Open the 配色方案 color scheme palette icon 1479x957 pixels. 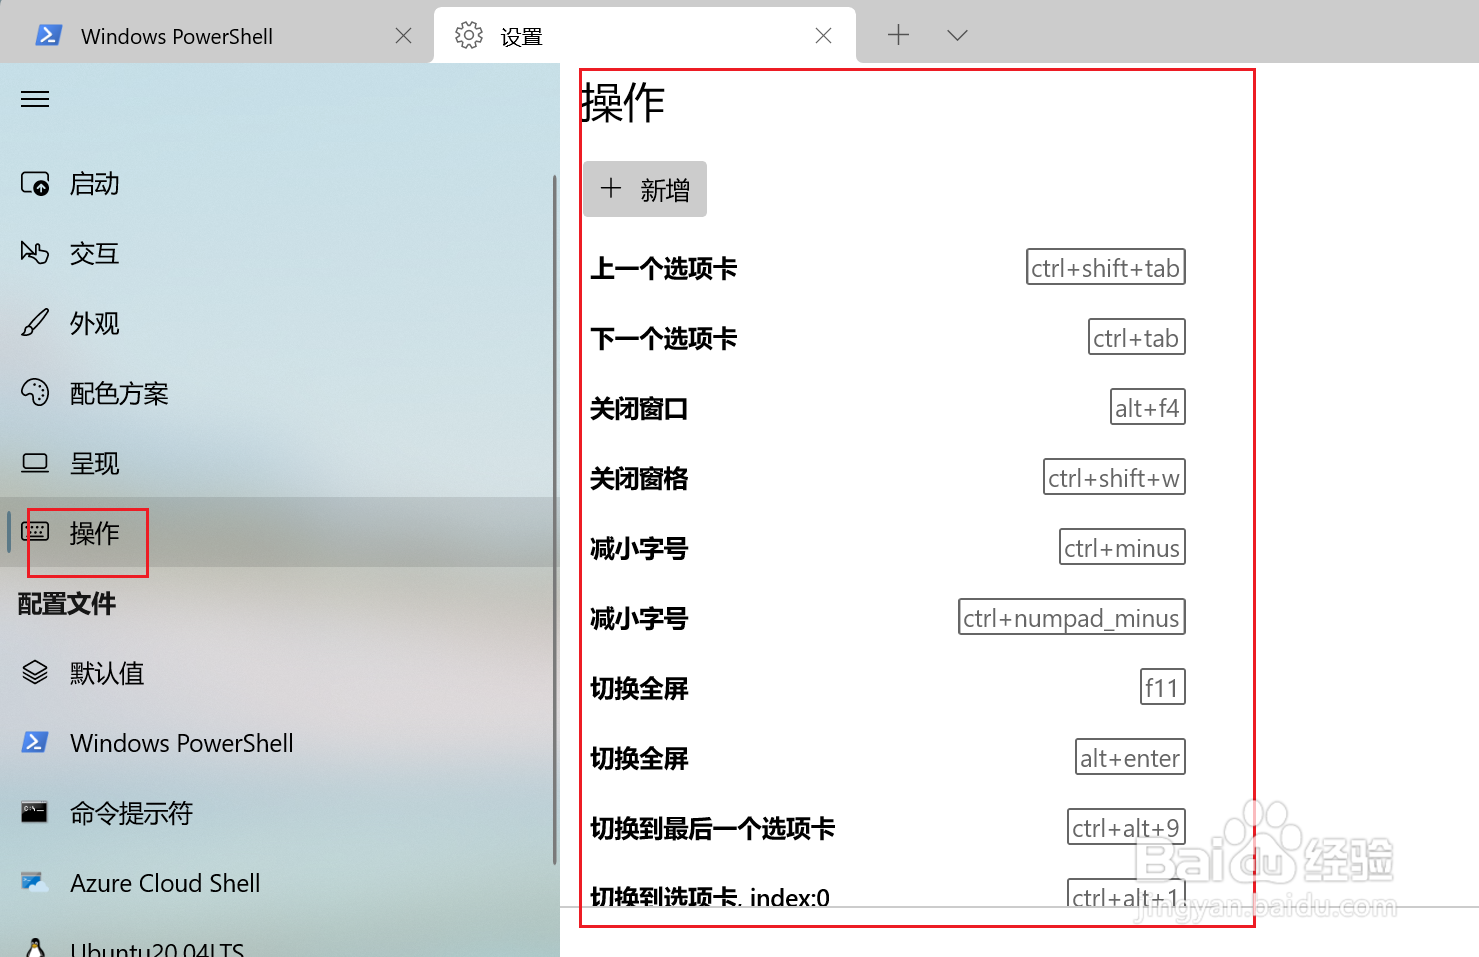(x=35, y=393)
